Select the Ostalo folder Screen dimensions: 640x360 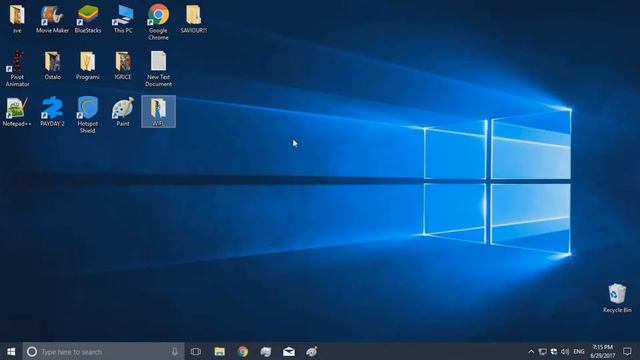click(x=52, y=65)
